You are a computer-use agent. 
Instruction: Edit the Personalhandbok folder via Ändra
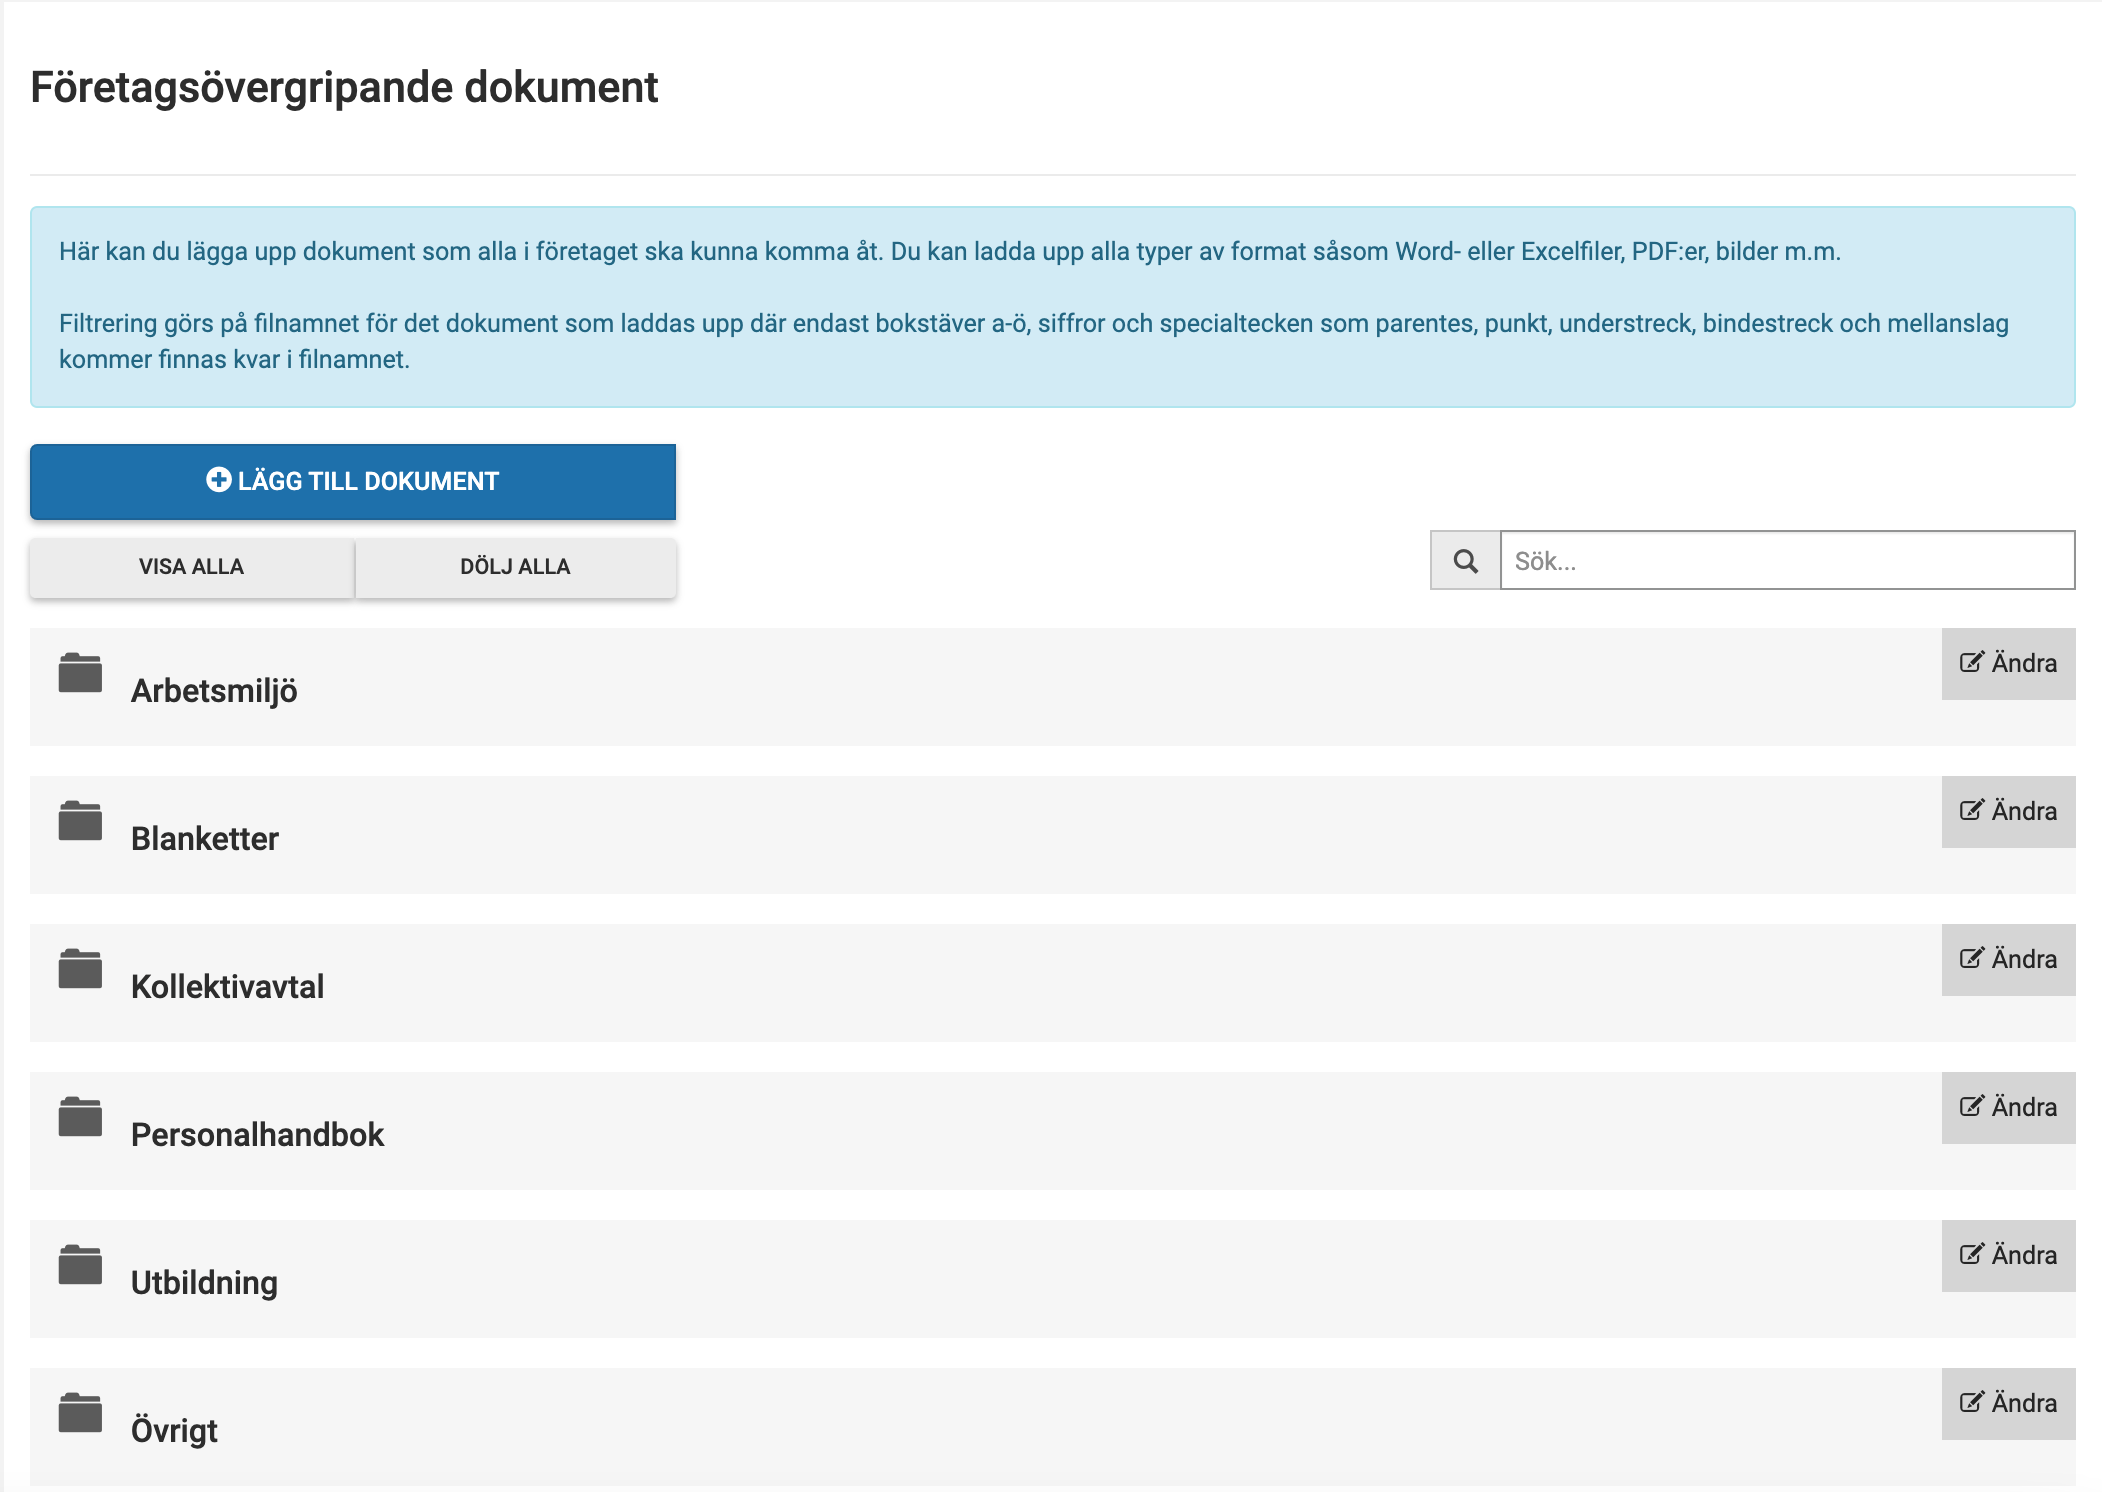[x=2008, y=1108]
